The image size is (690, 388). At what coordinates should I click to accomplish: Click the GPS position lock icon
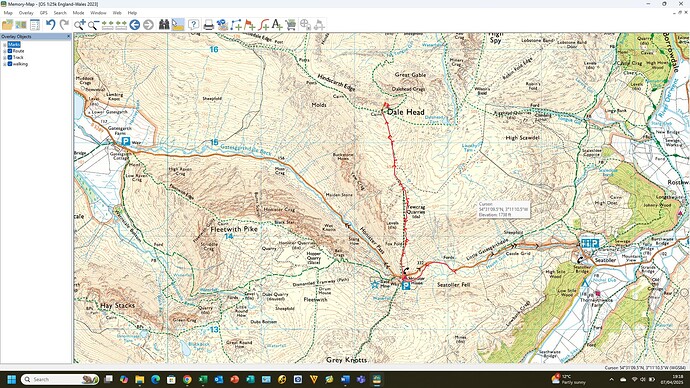pos(305,25)
